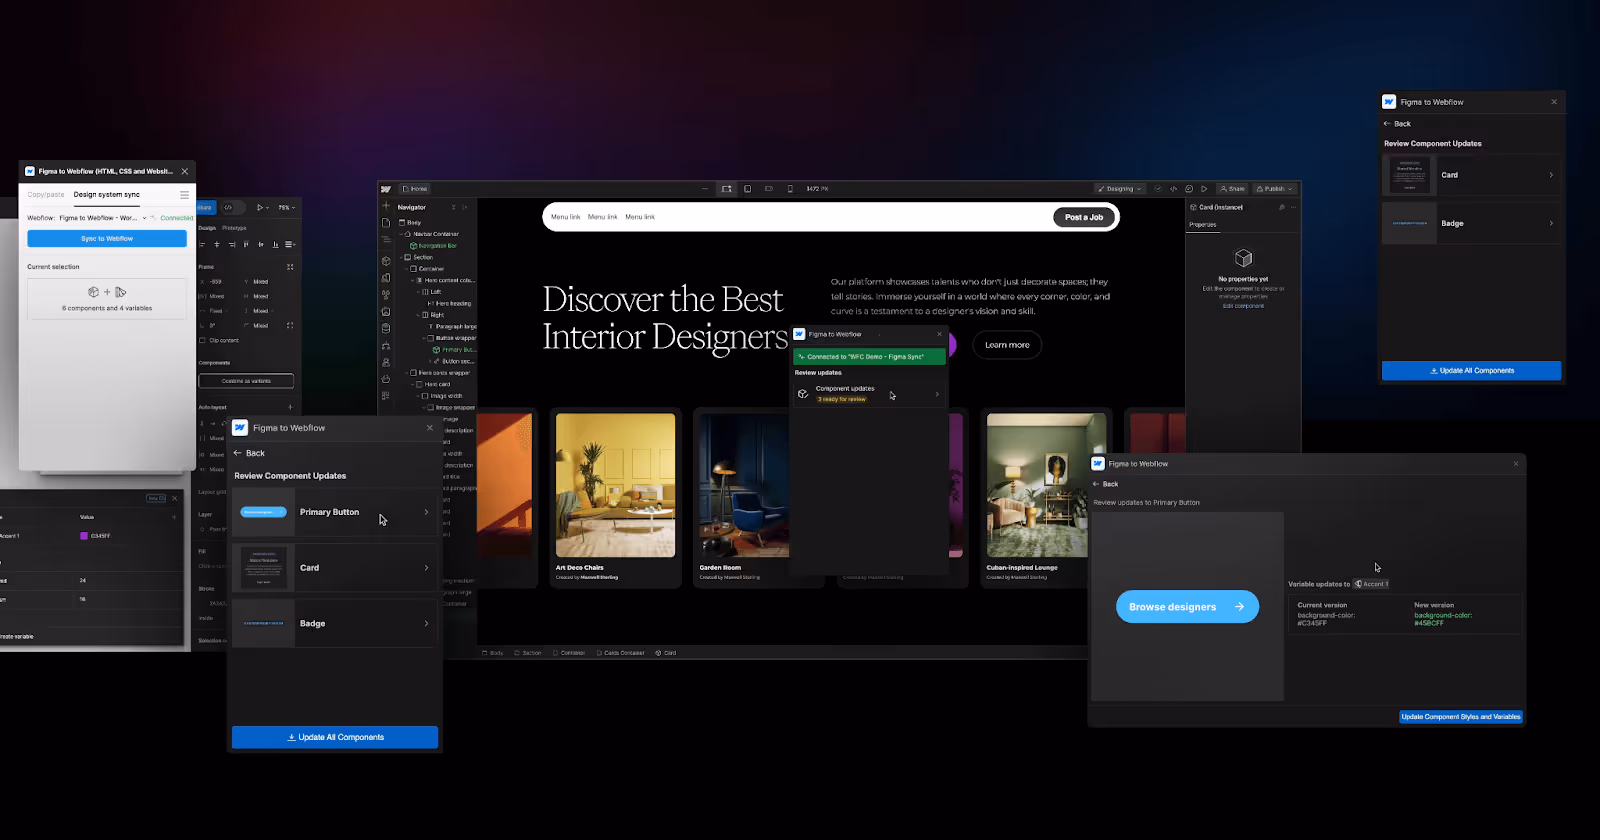The width and height of the screenshot is (1600, 840).
Task: Select the desktop breakpoint icon in Webflow toolbar
Action: tap(727, 189)
